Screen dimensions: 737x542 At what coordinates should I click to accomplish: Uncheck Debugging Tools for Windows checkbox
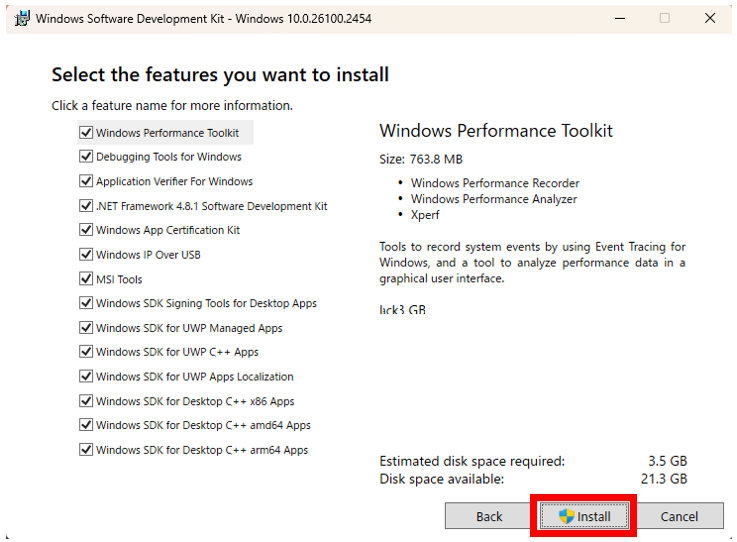pyautogui.click(x=86, y=157)
